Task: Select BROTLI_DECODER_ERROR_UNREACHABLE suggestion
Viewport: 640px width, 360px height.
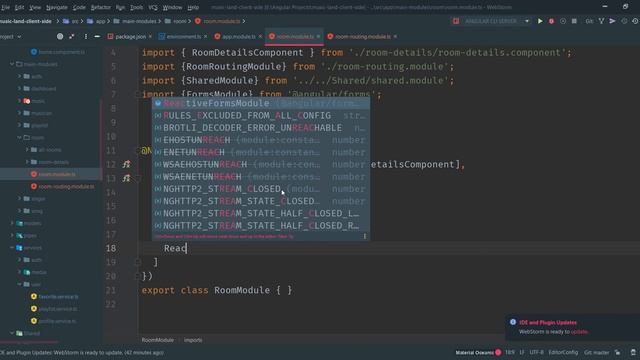Action: (x=261, y=128)
